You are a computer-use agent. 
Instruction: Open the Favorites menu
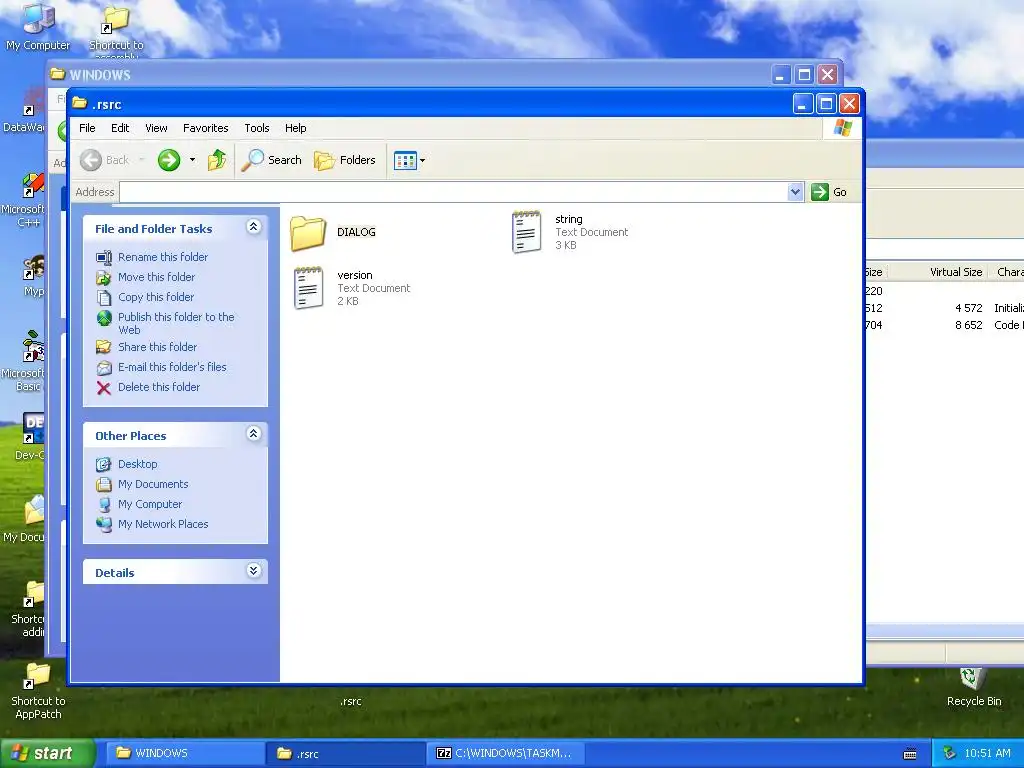pyautogui.click(x=206, y=128)
